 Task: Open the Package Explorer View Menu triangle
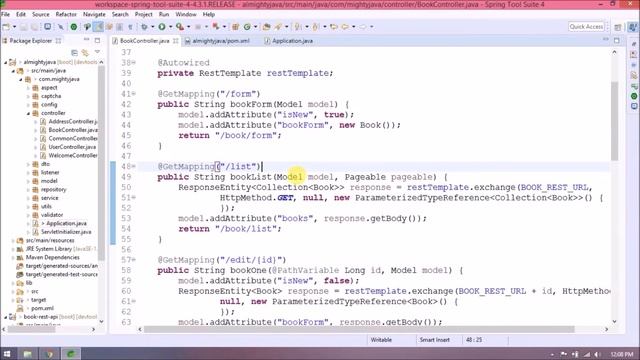tap(97, 52)
